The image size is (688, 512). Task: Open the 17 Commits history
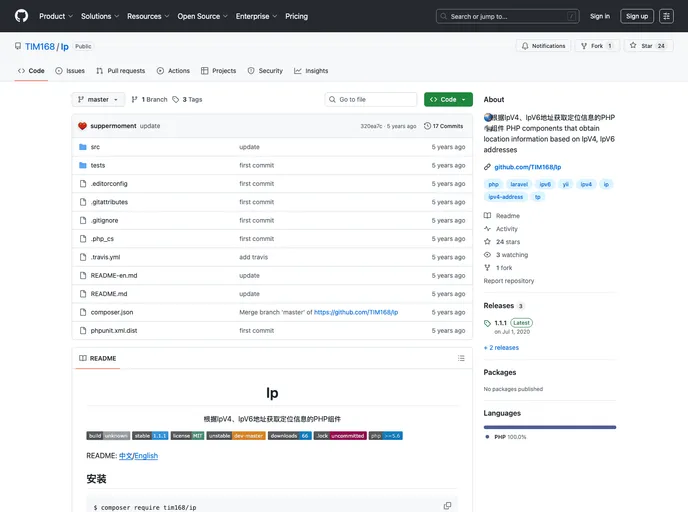click(443, 126)
